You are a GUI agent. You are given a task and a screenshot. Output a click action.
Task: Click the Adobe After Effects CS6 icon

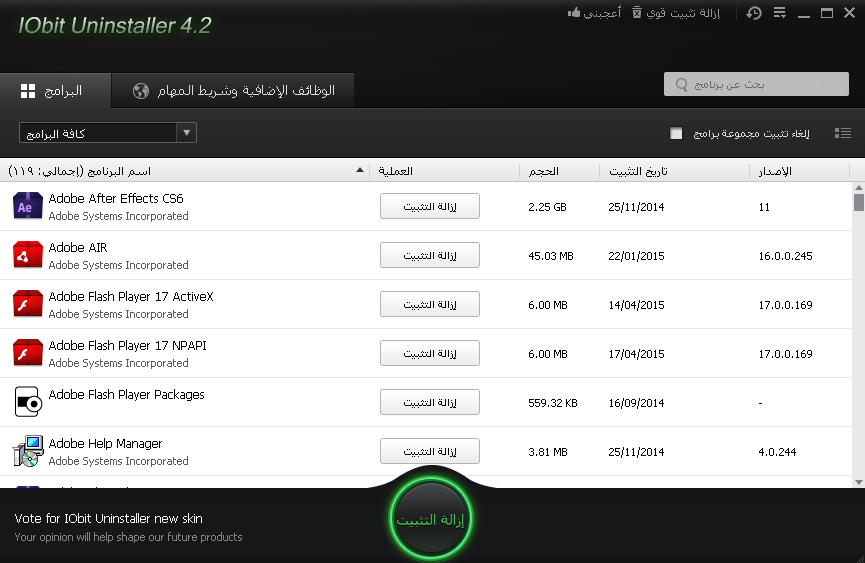click(28, 206)
